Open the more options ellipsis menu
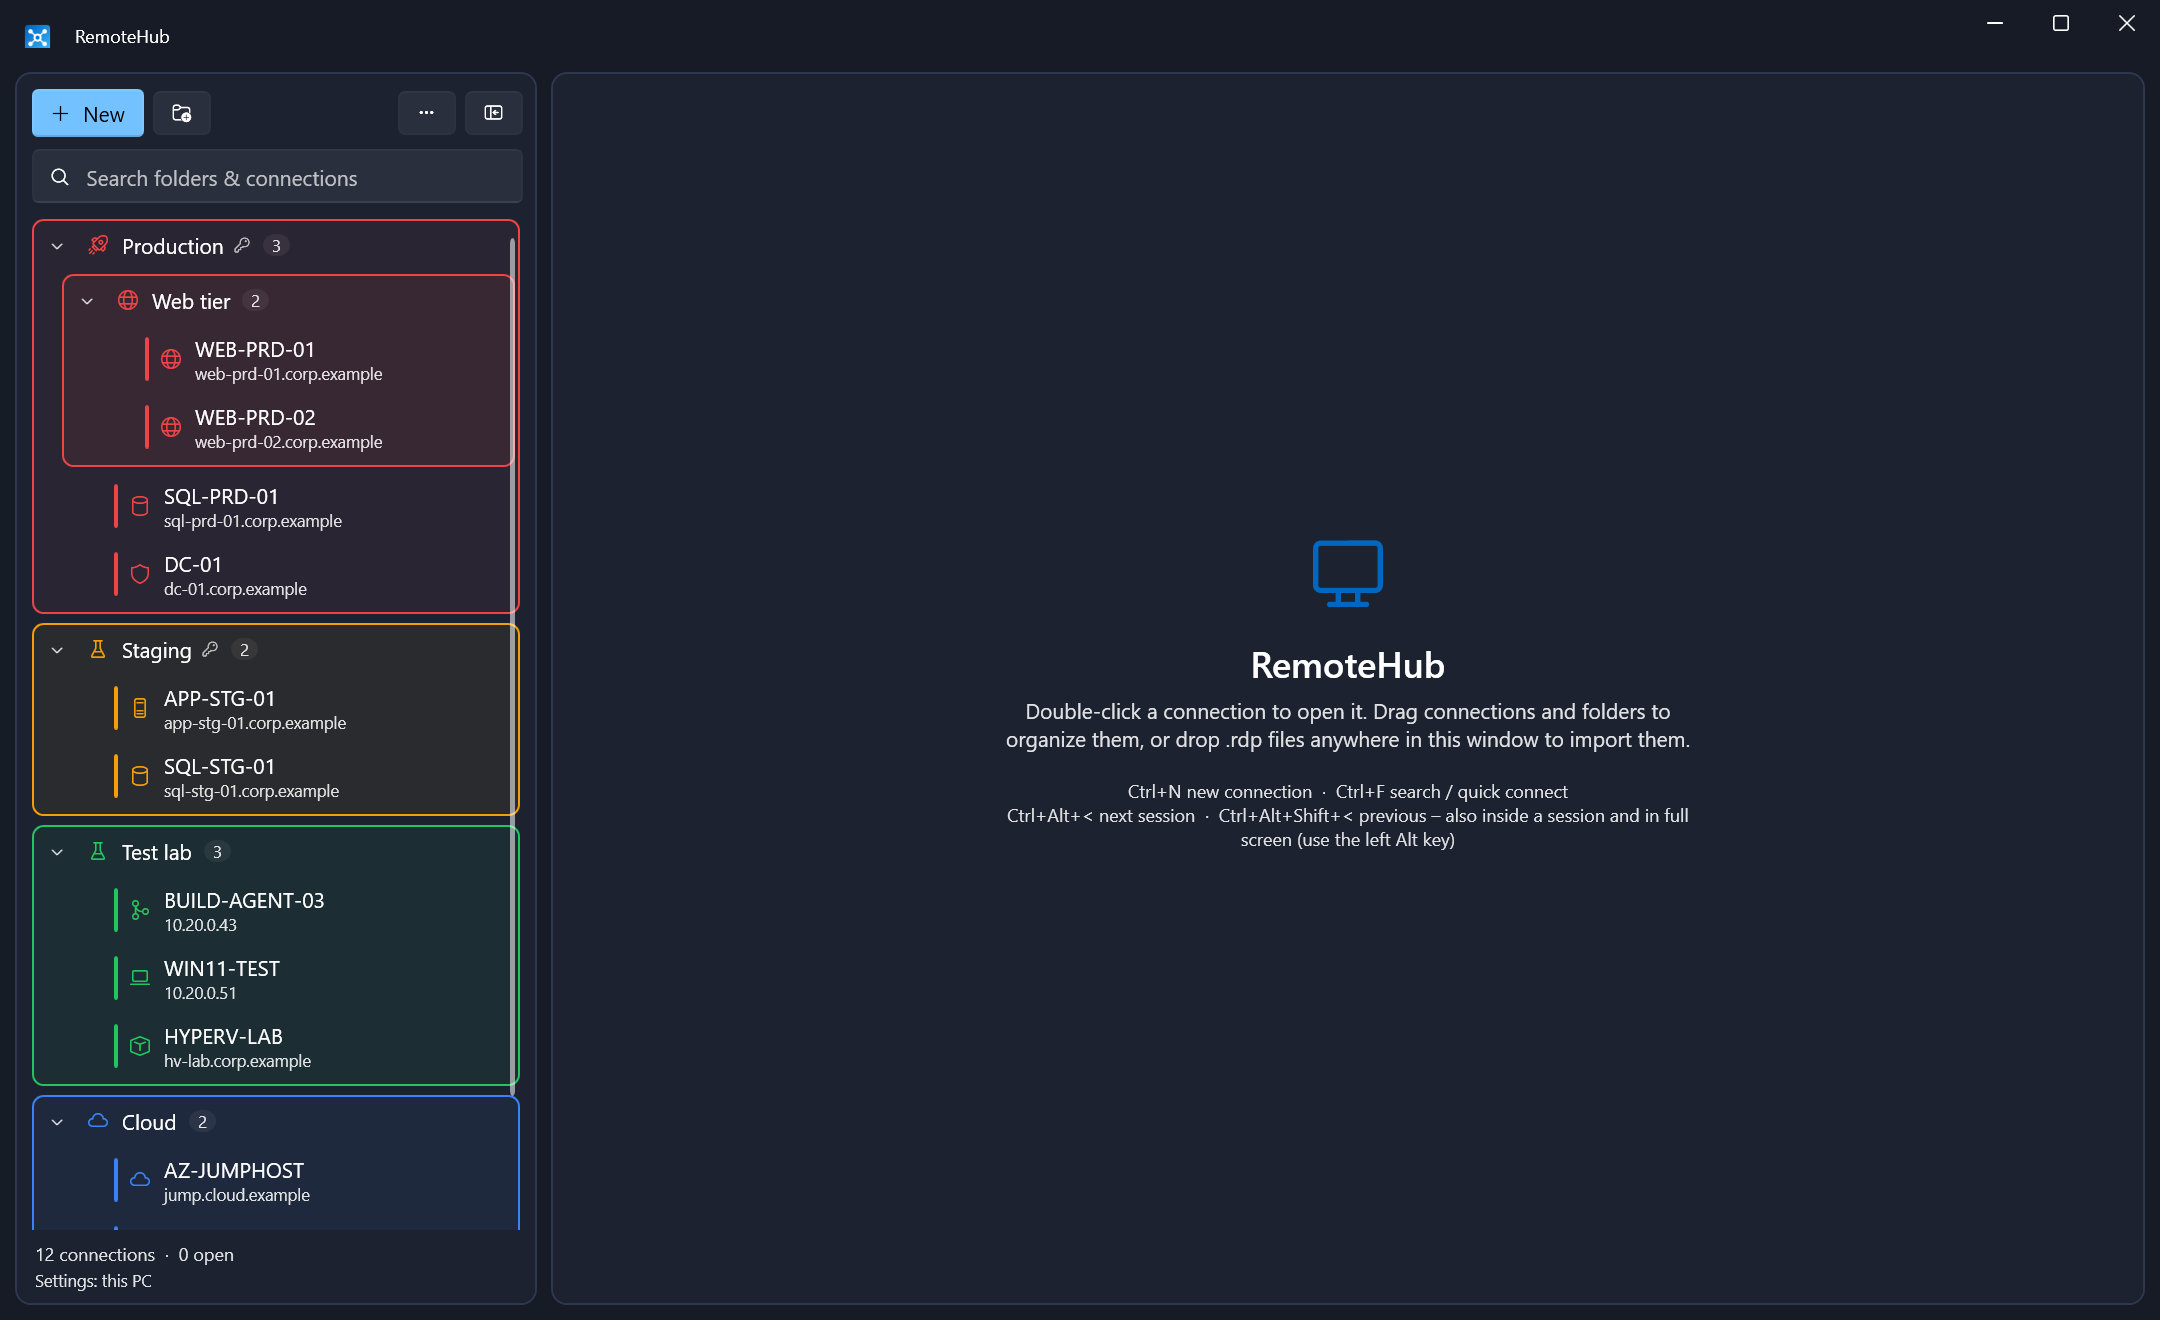 click(426, 113)
